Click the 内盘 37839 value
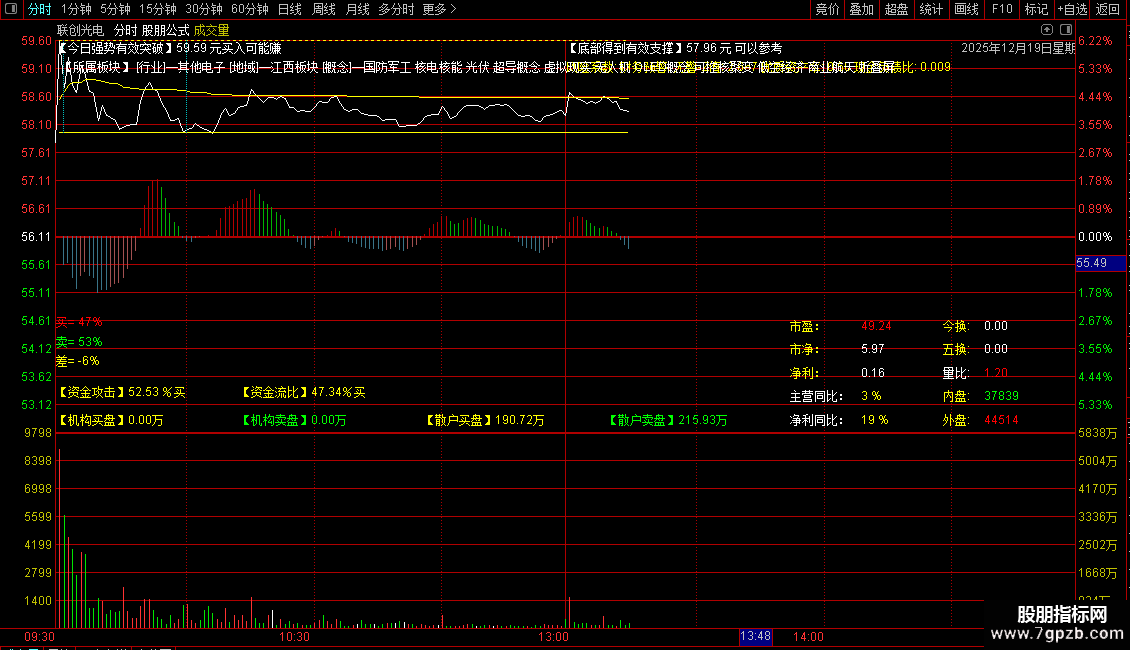Viewport: 1130px width, 650px height. pos(1001,396)
